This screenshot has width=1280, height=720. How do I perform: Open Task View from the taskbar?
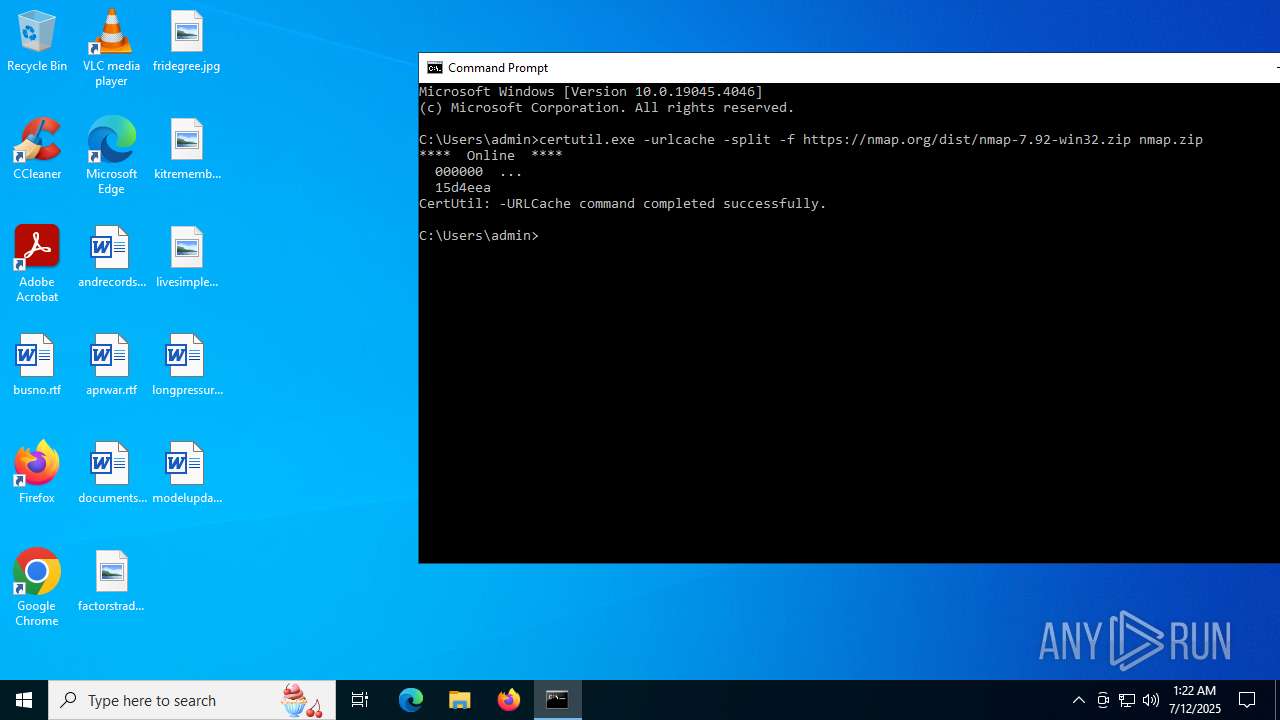tap(360, 700)
